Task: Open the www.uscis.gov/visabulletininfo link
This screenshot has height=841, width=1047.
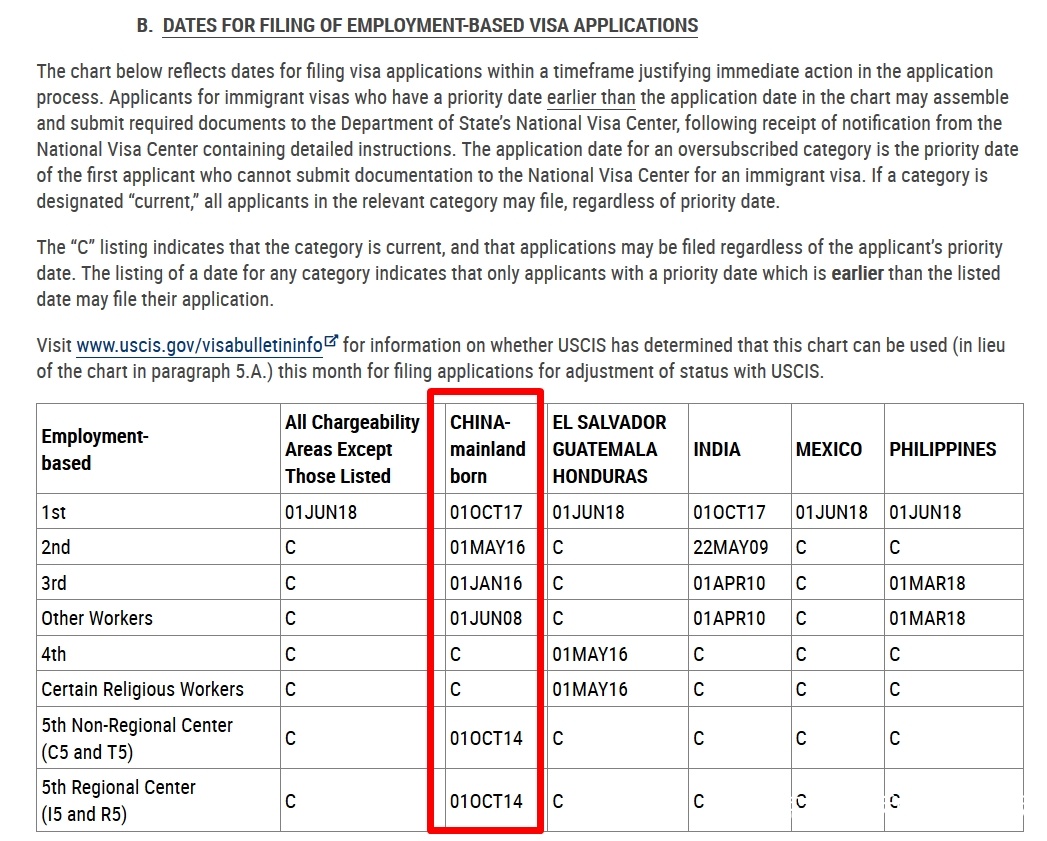Action: 200,345
